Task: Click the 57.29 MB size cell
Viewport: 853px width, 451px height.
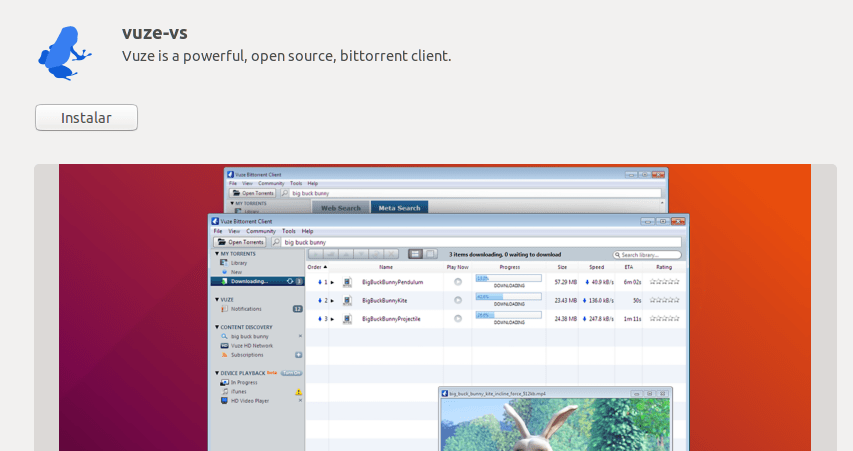Action: point(565,282)
